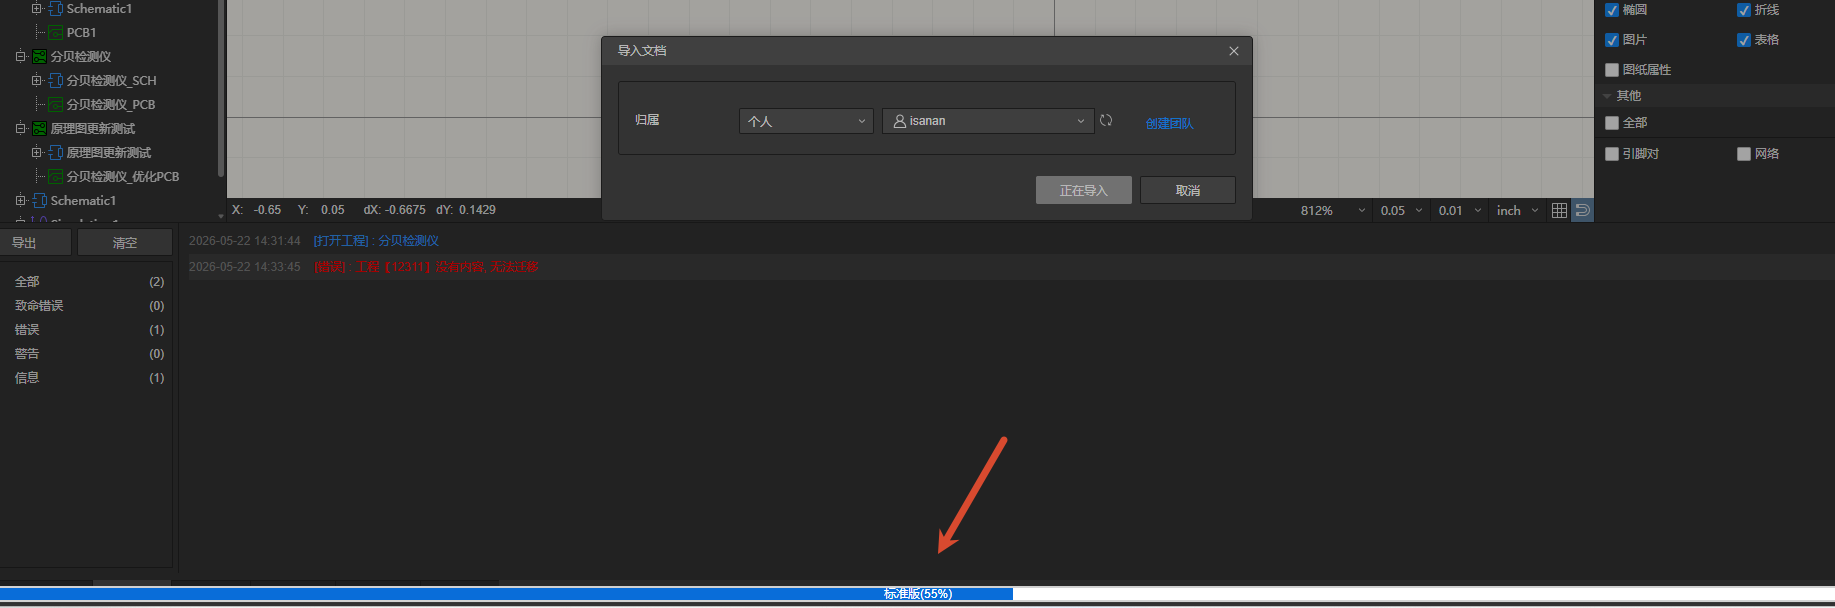Screen dimensions: 1835x608
Task: Expand the top Schematic1 tree node
Action: tap(37, 9)
